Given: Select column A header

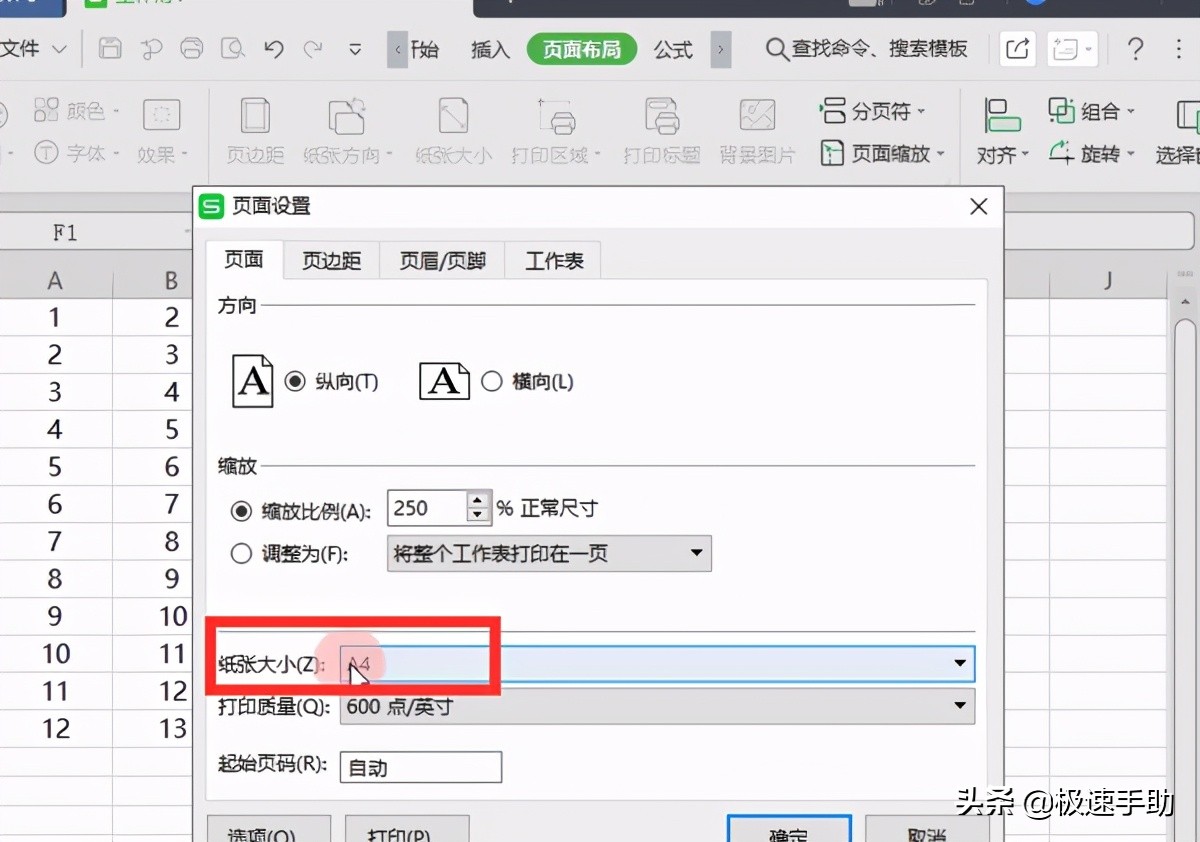Looking at the screenshot, I should (x=55, y=281).
